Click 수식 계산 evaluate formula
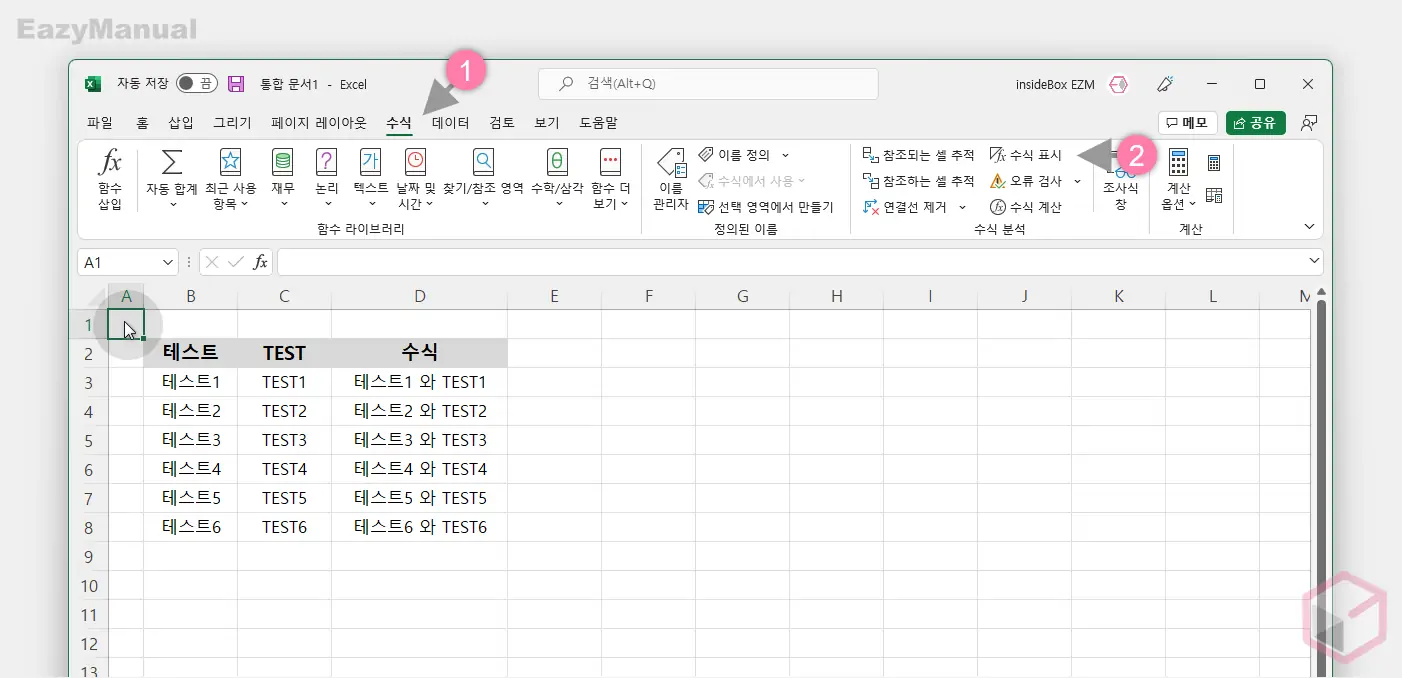Viewport: 1402px width, 678px height. (1025, 207)
